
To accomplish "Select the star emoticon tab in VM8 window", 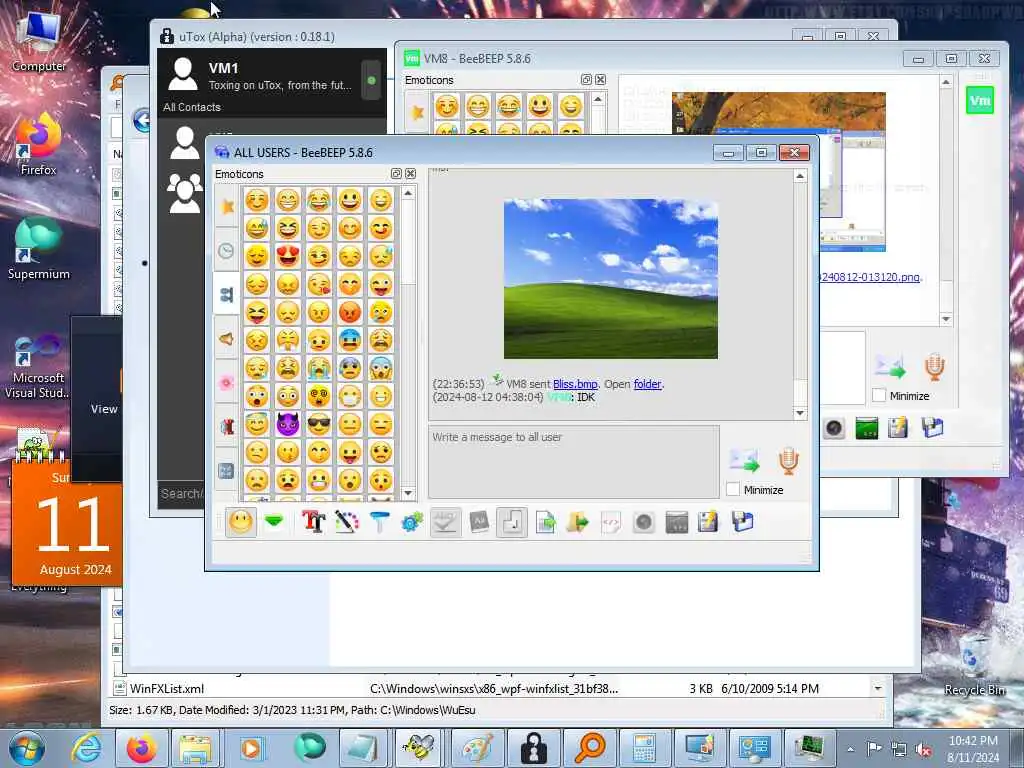I will click(417, 112).
